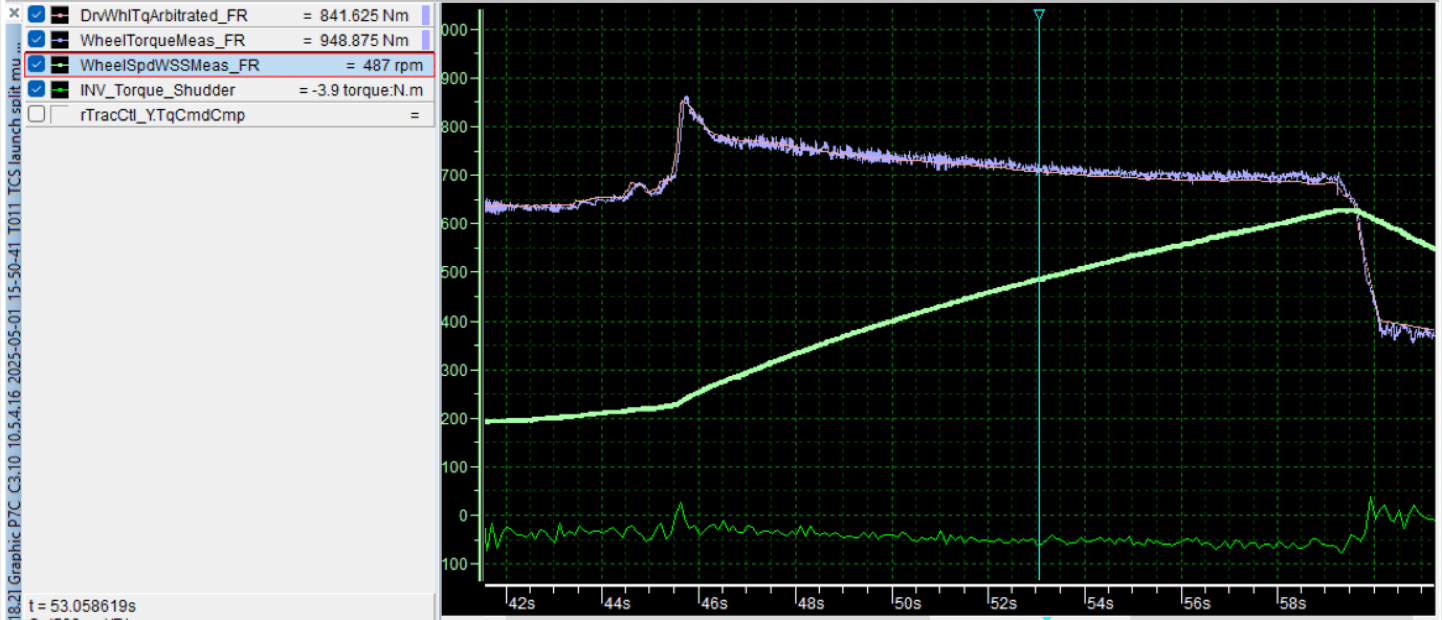This screenshot has width=1442, height=620.
Task: Click the WheelTorqueMeas_FR line style icon
Action: (60, 40)
